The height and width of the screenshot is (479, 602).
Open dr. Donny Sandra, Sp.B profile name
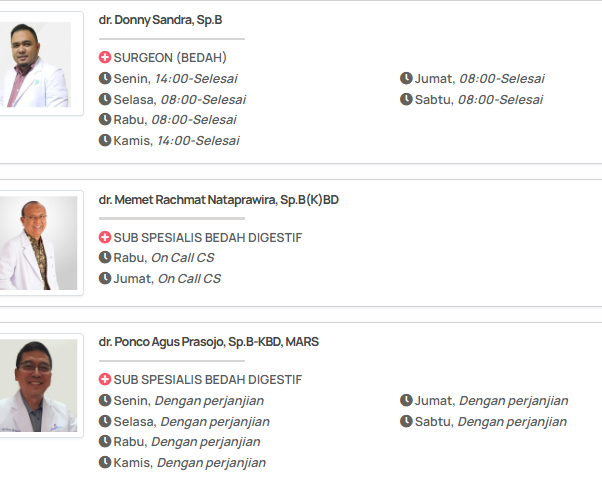[x=160, y=19]
